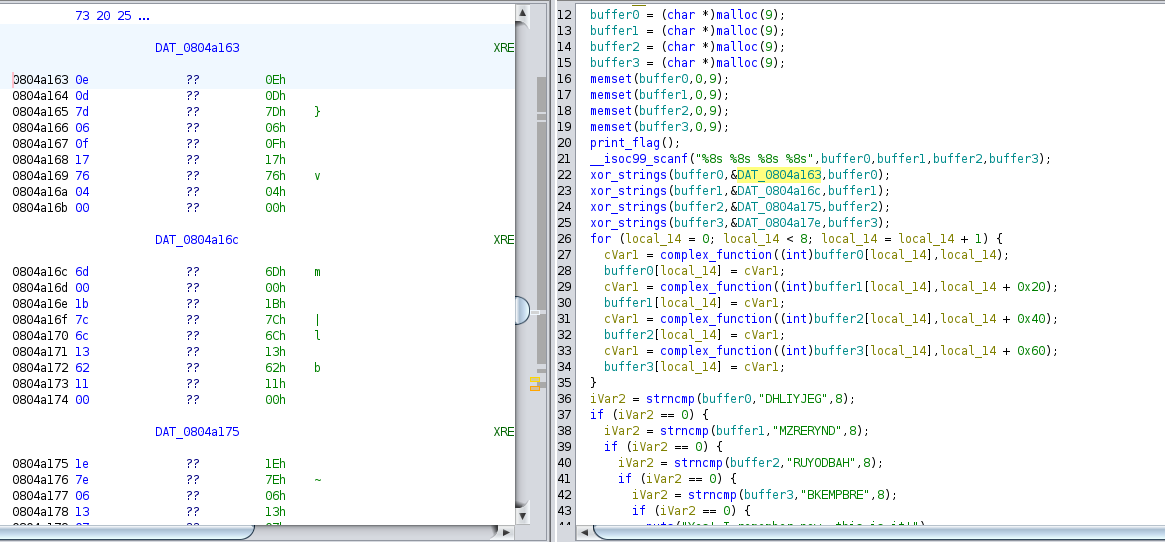Click the ellipsis after bytes 73 20 25
The image size is (1165, 542).
(144, 16)
